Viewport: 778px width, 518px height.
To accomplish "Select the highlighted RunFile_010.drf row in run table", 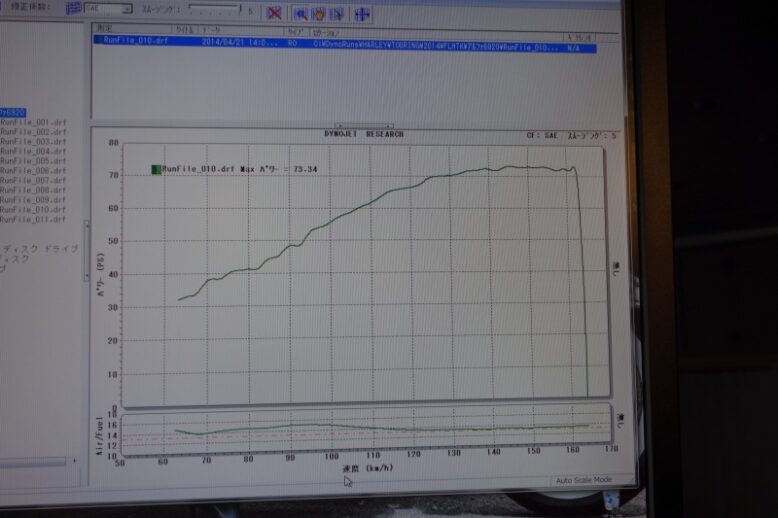I will 340,47.
